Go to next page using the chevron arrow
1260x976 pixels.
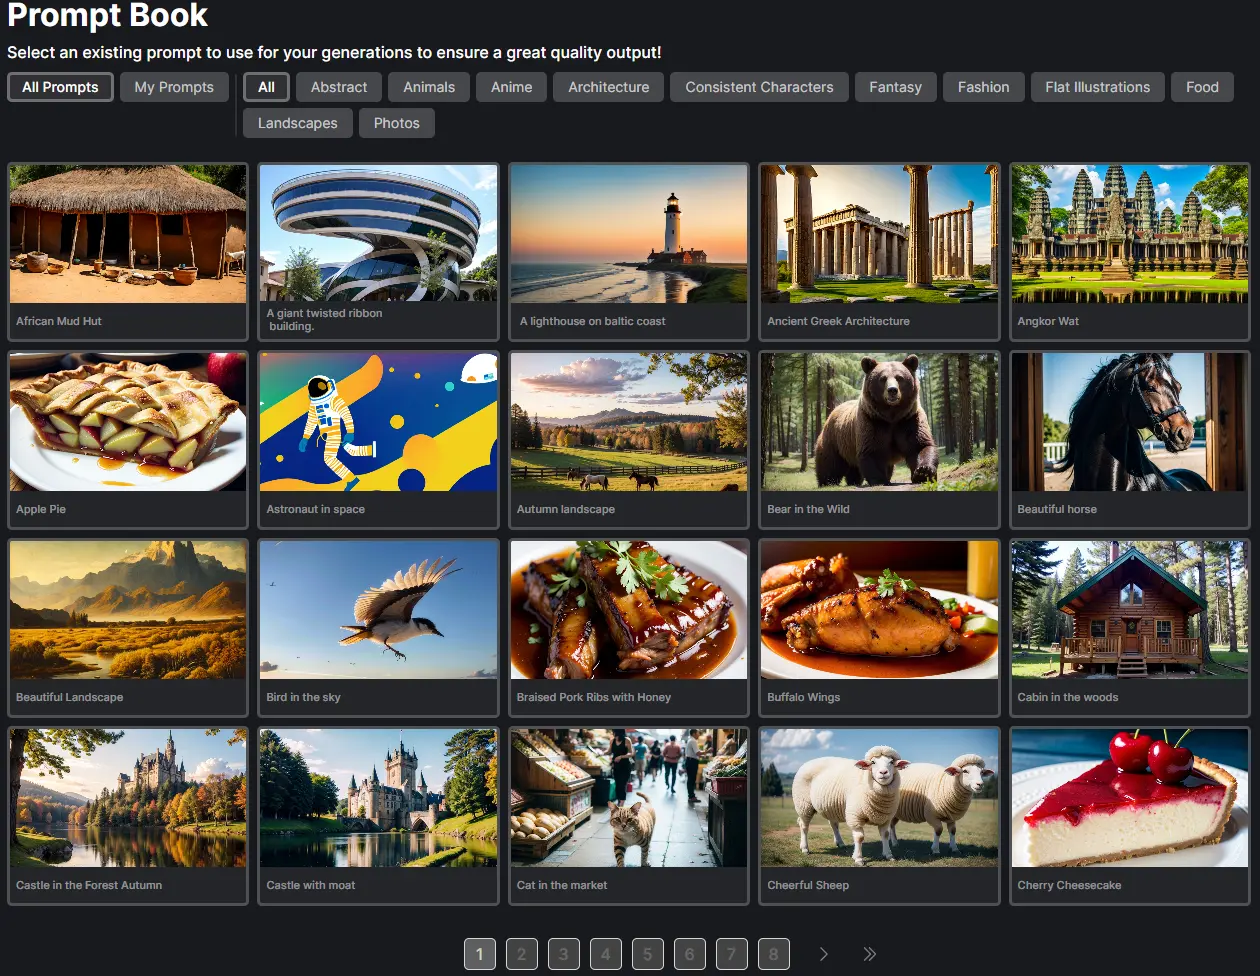pyautogui.click(x=823, y=954)
